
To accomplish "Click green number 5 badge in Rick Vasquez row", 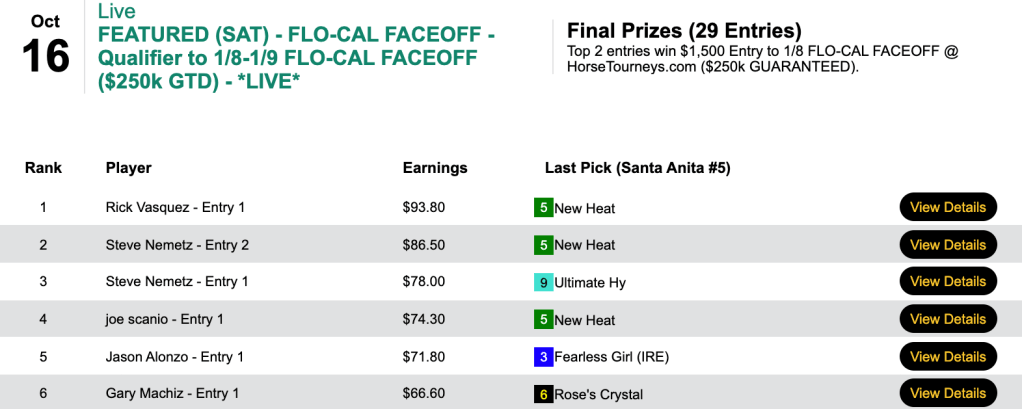I will (543, 208).
